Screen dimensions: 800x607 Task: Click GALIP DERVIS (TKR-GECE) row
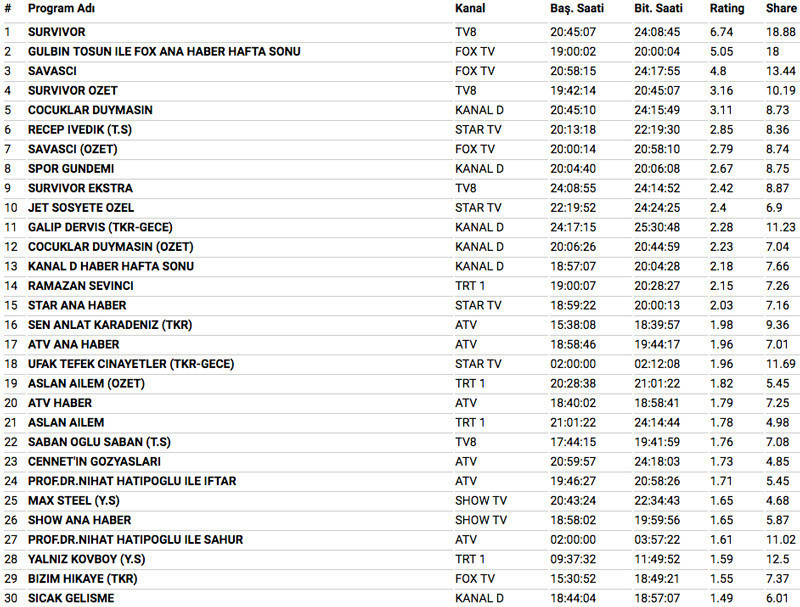(87, 227)
